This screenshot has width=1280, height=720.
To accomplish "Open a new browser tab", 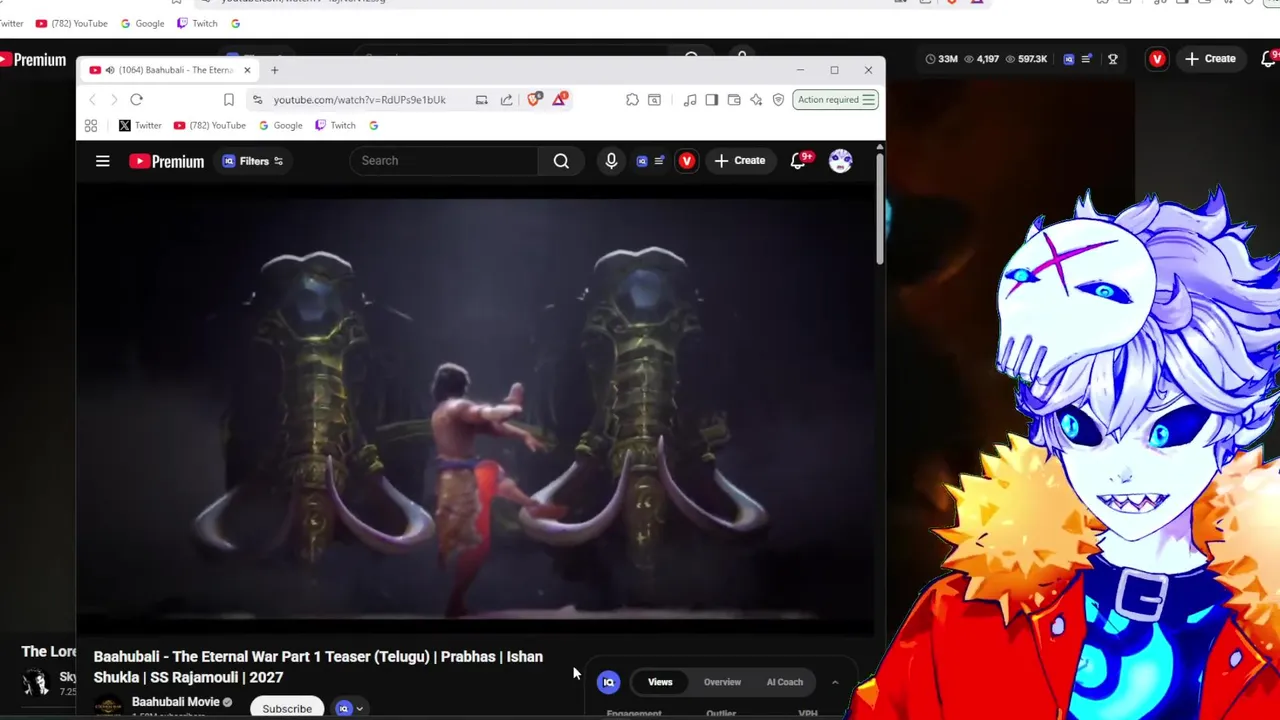I will pyautogui.click(x=274, y=70).
